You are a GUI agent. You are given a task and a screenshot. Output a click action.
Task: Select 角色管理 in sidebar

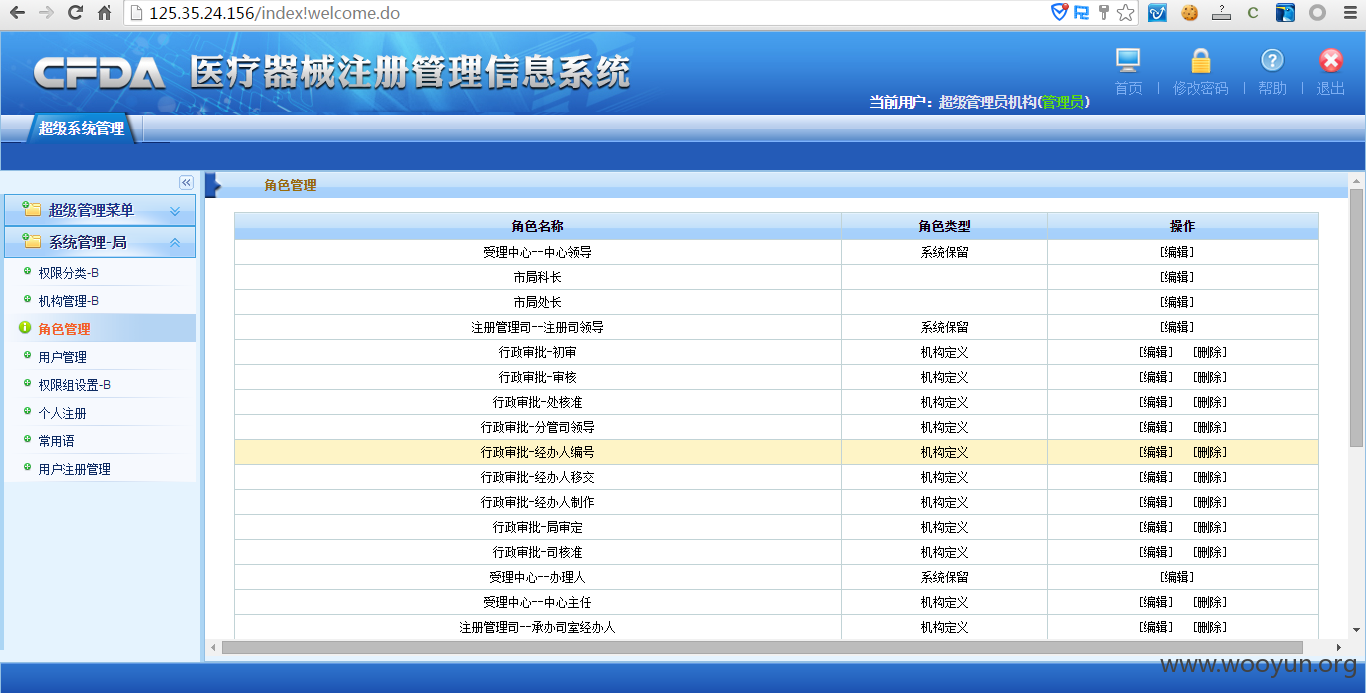coord(64,329)
